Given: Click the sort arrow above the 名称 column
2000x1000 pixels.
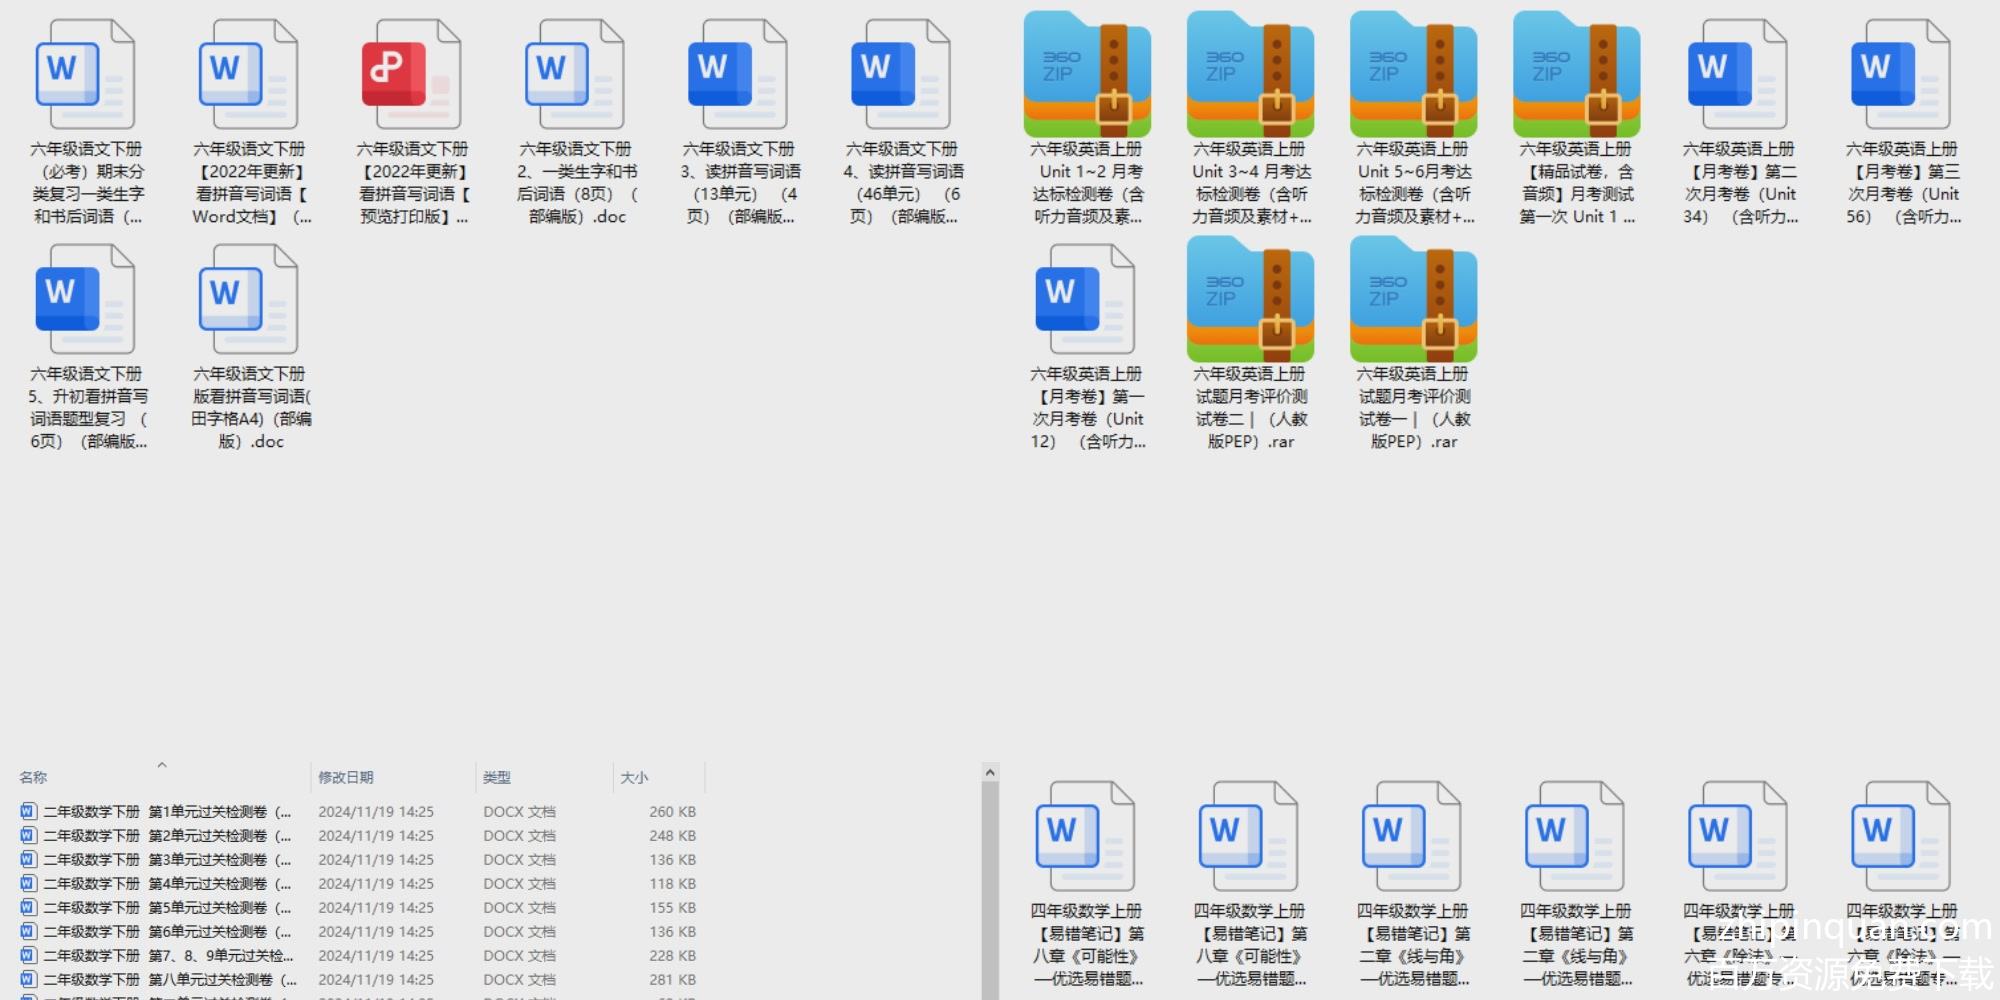Looking at the screenshot, I should (162, 765).
